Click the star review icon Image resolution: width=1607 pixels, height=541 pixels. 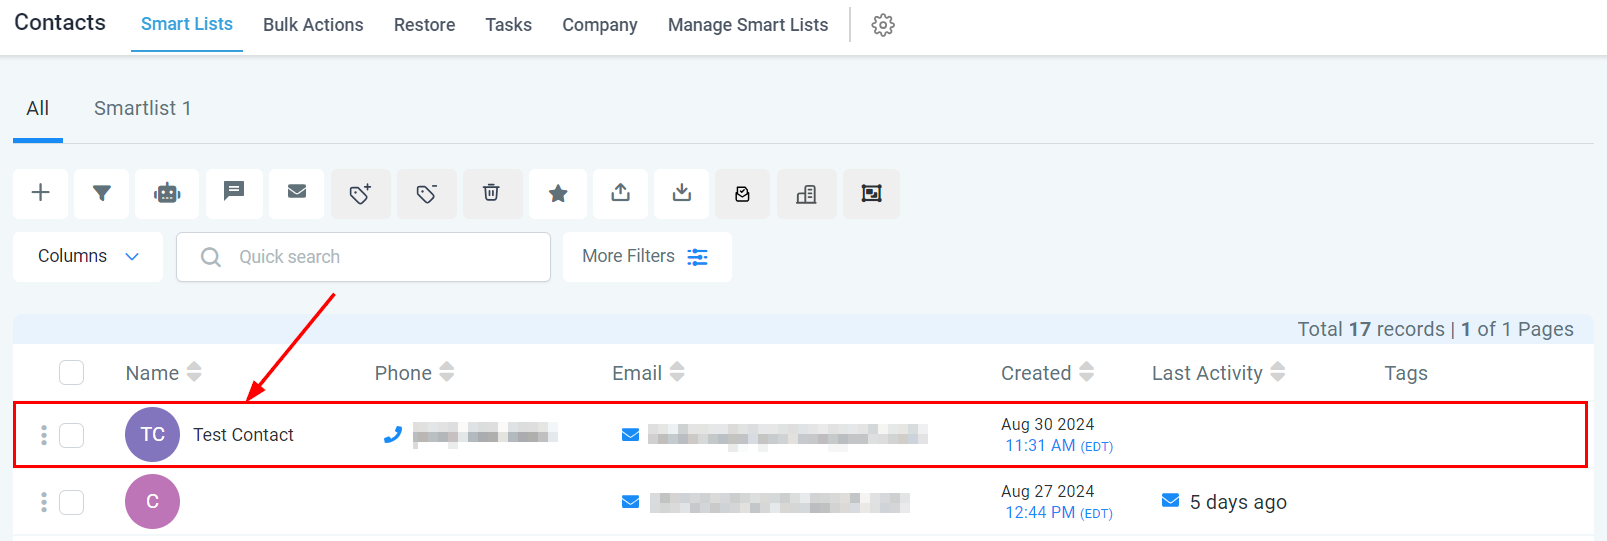(x=558, y=193)
